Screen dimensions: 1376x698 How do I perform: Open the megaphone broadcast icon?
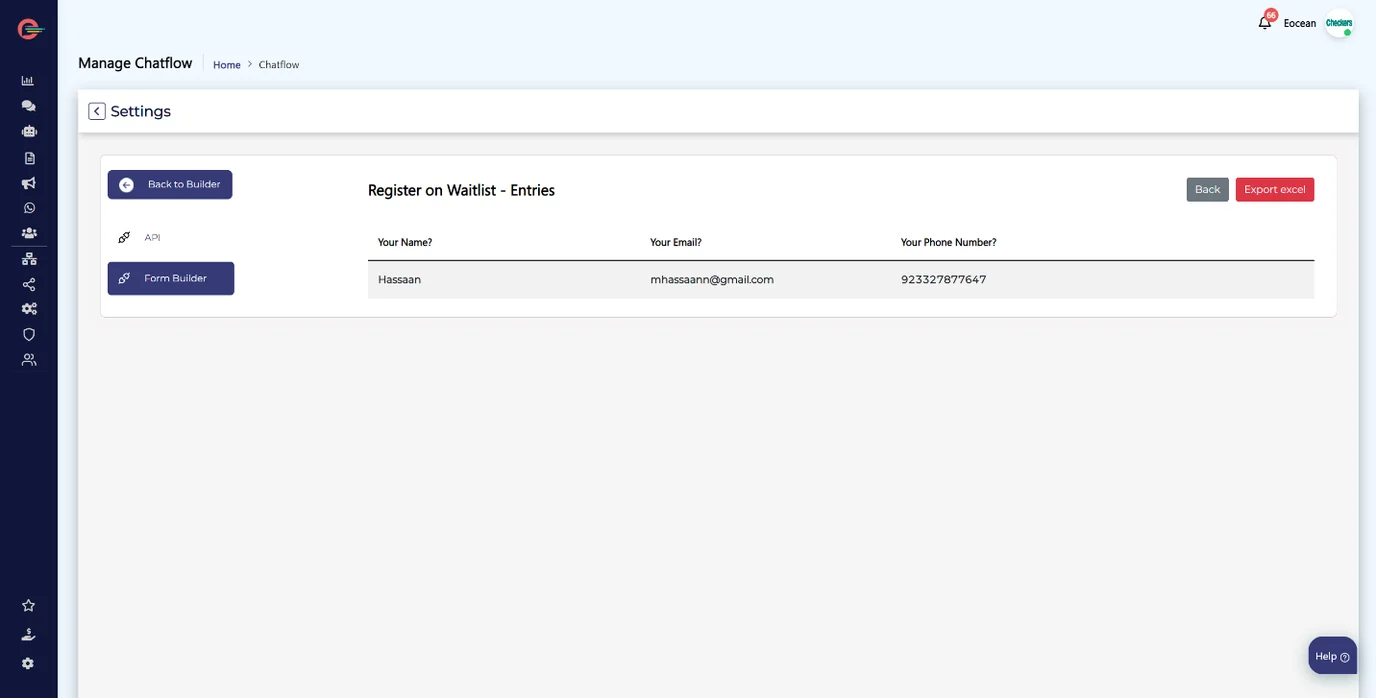pyautogui.click(x=28, y=183)
